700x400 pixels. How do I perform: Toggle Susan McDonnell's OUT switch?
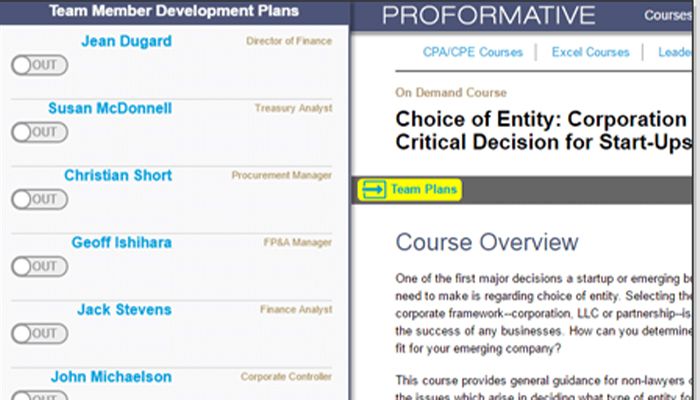(39, 132)
